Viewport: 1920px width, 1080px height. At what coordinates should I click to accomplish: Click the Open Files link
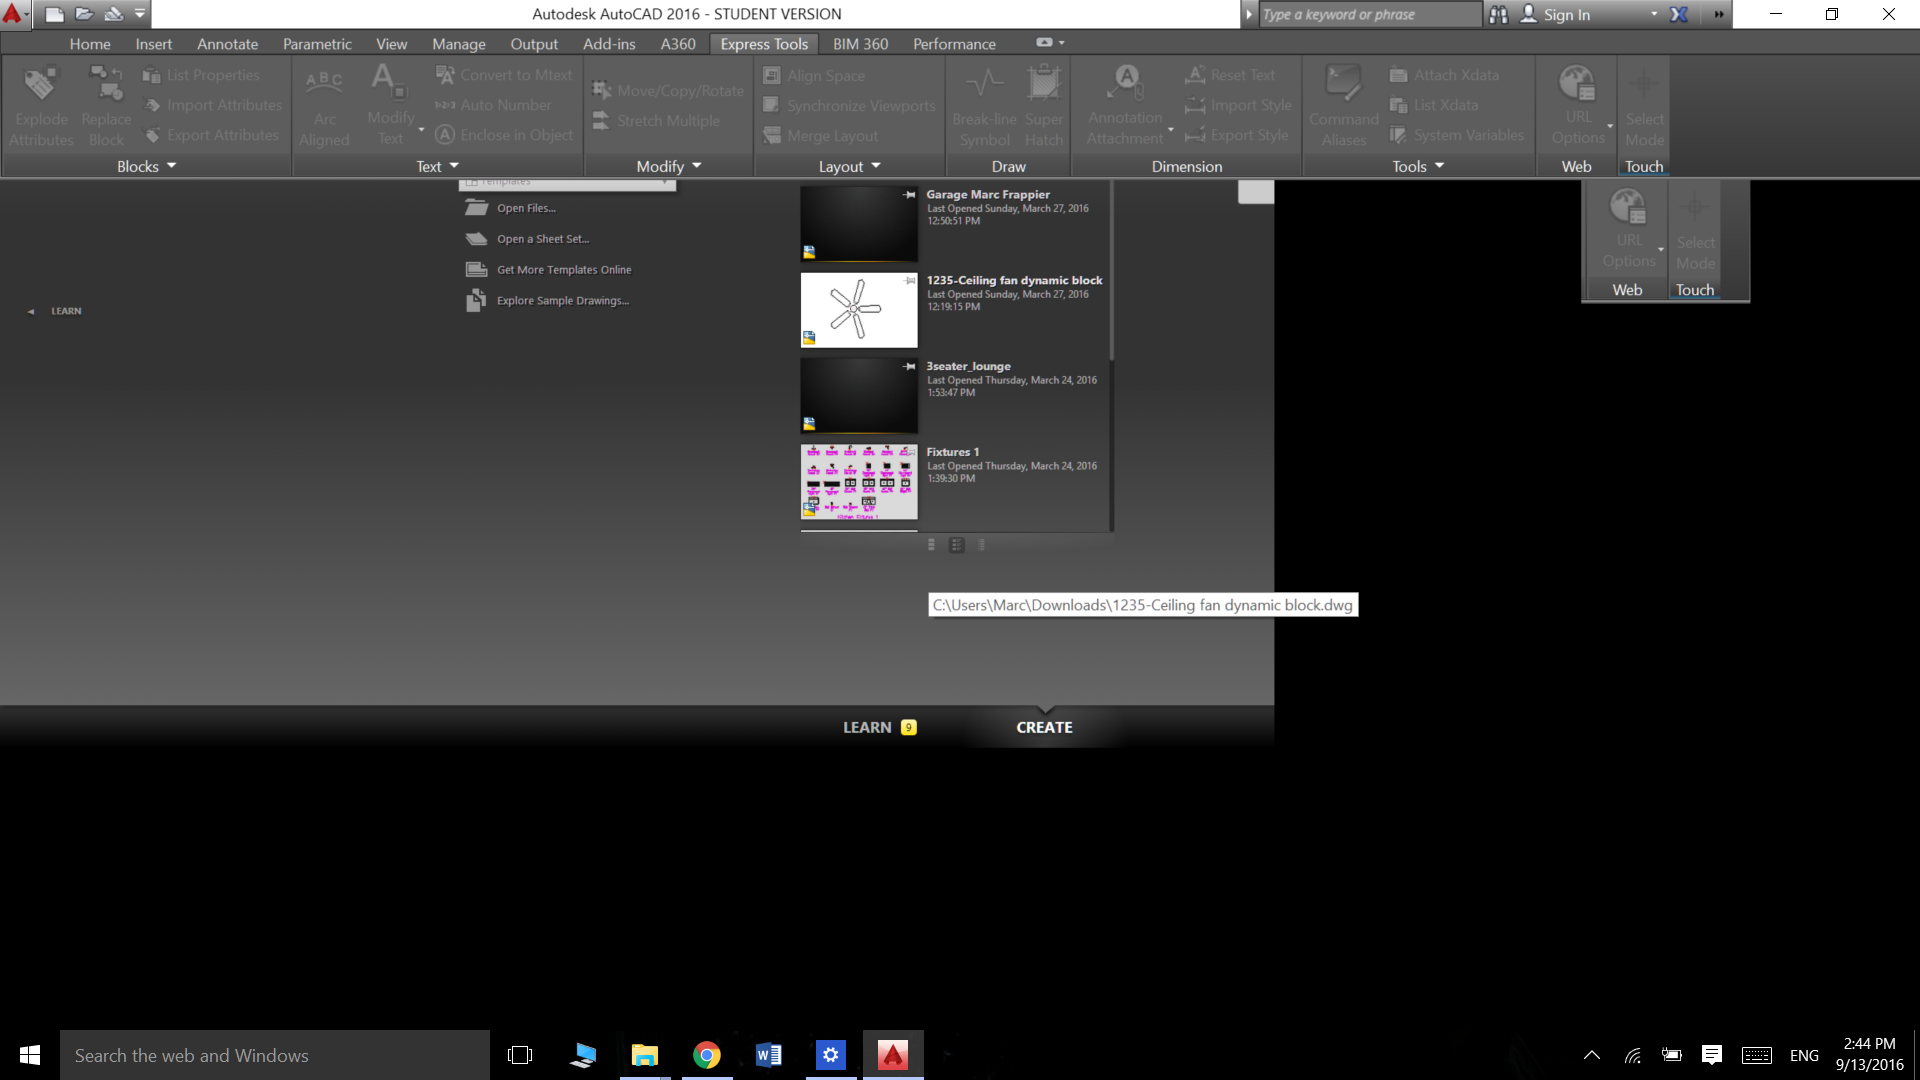tap(524, 208)
